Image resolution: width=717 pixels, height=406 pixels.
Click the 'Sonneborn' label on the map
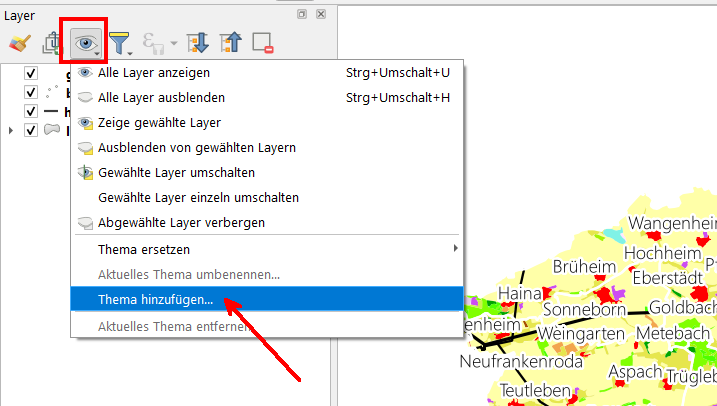(x=584, y=310)
